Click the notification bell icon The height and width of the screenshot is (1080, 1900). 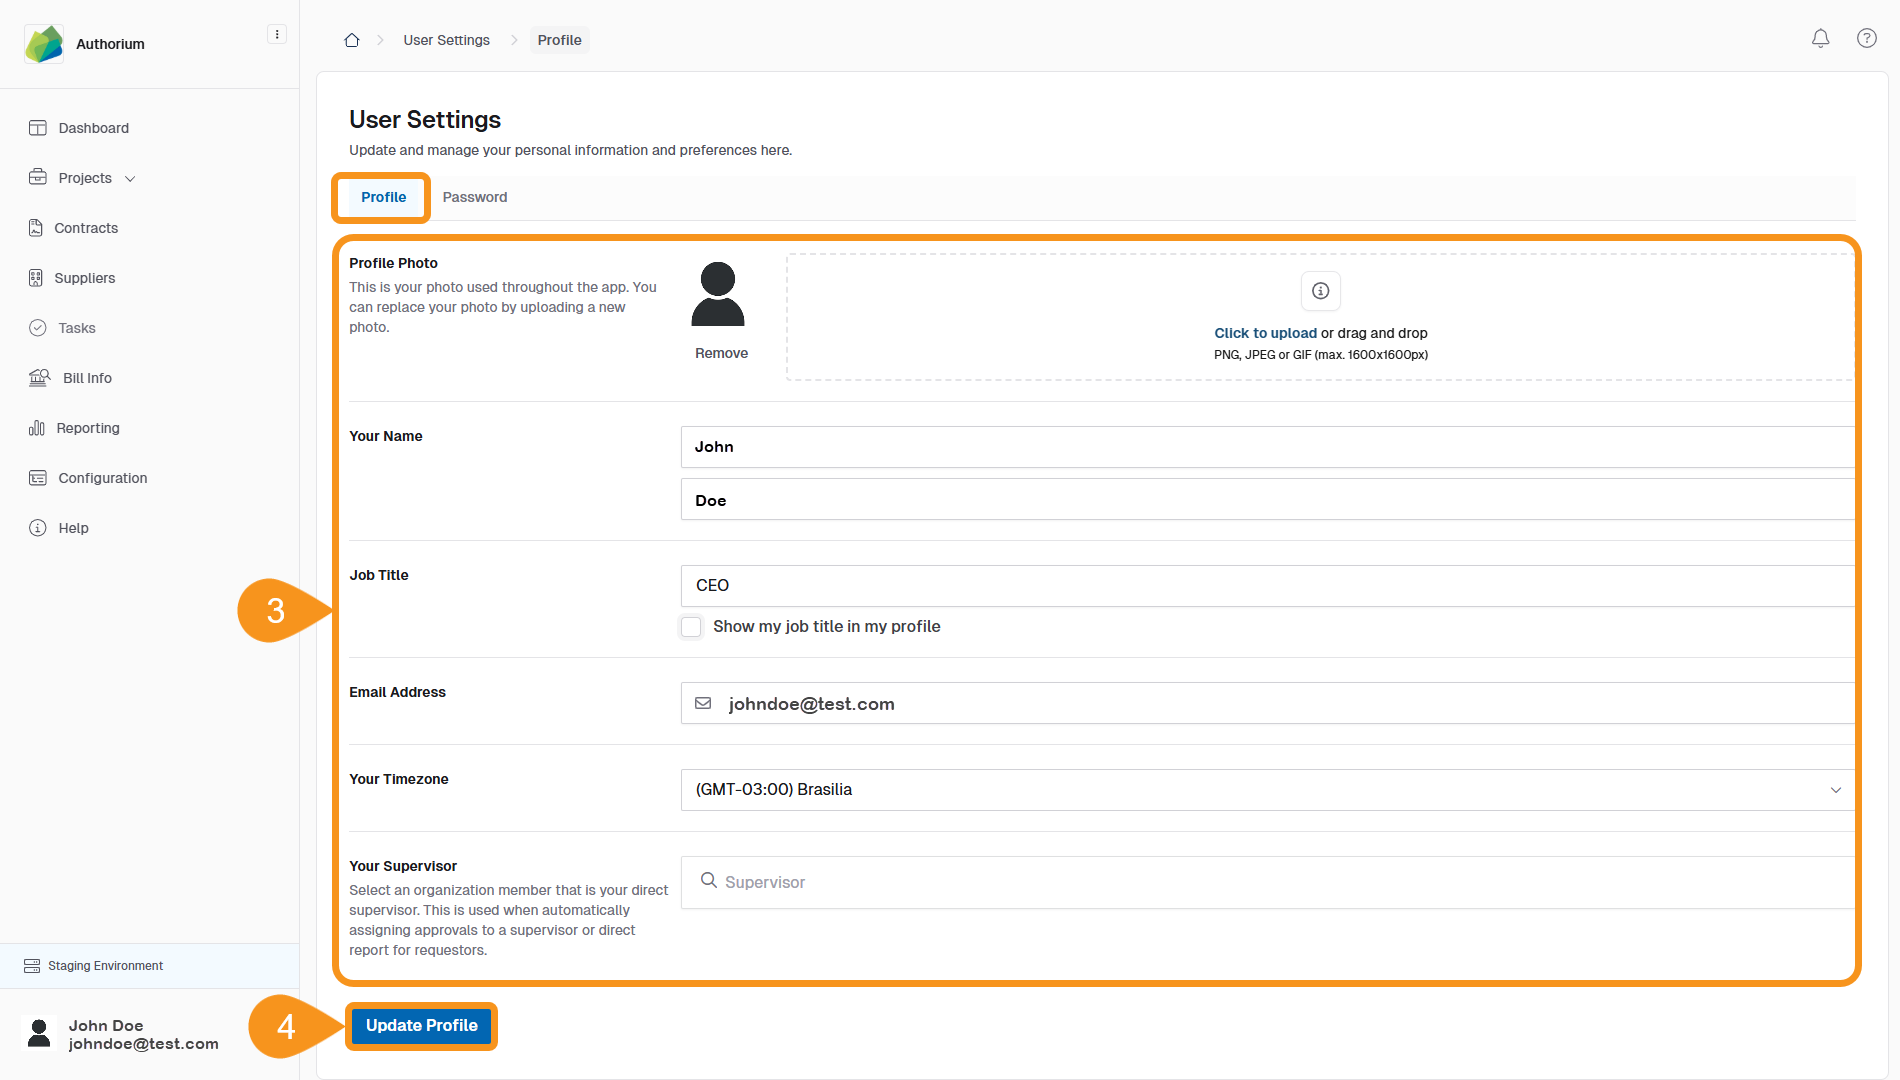coord(1820,39)
